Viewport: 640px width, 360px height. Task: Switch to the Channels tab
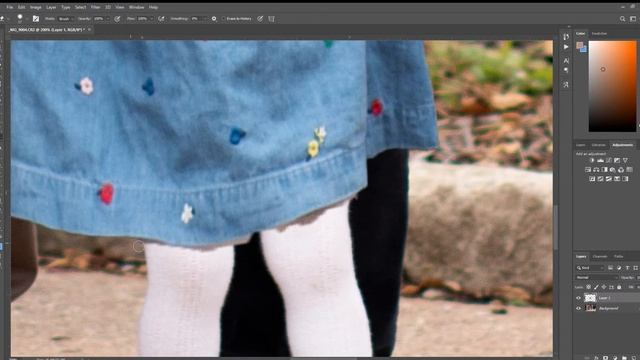(x=600, y=256)
